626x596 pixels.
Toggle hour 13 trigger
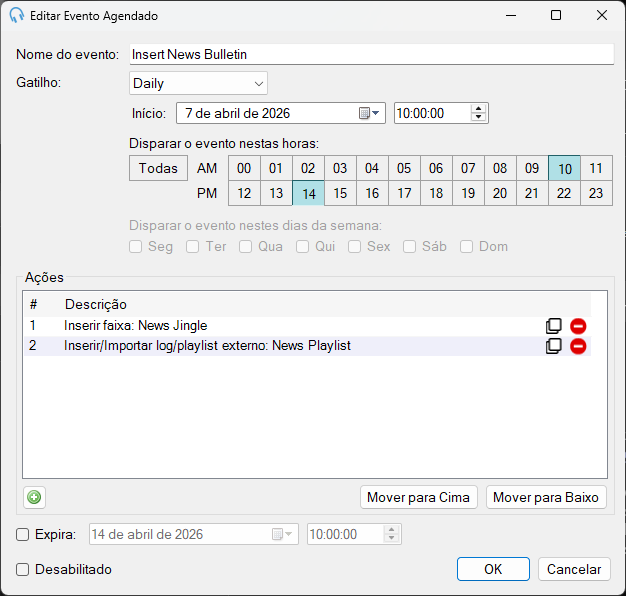coord(276,193)
